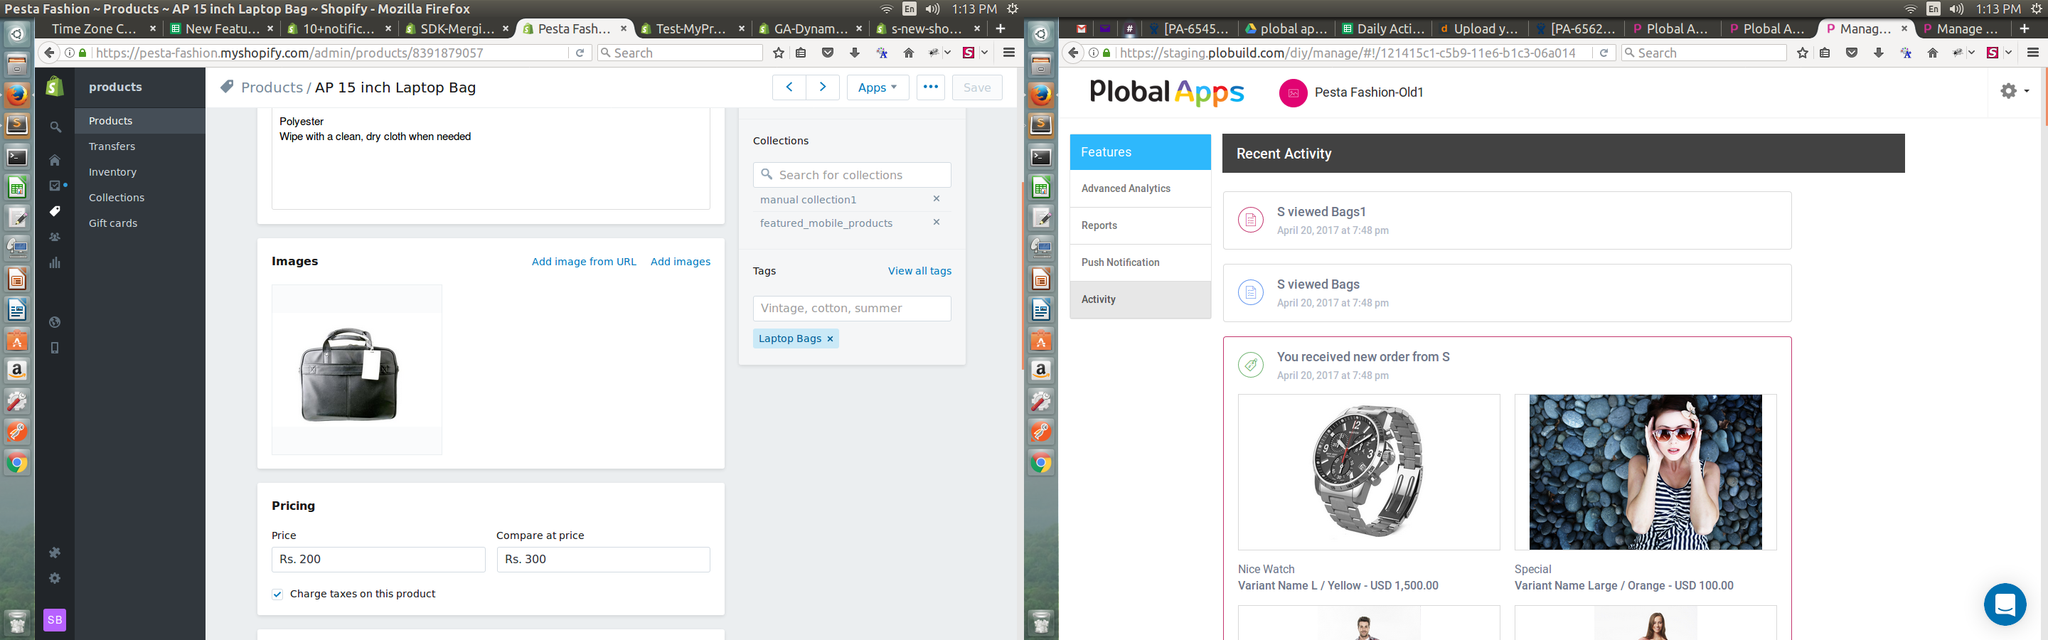Viewport: 2048px width, 640px height.
Task: Remove featured_mobile_products collection
Action: [x=936, y=222]
